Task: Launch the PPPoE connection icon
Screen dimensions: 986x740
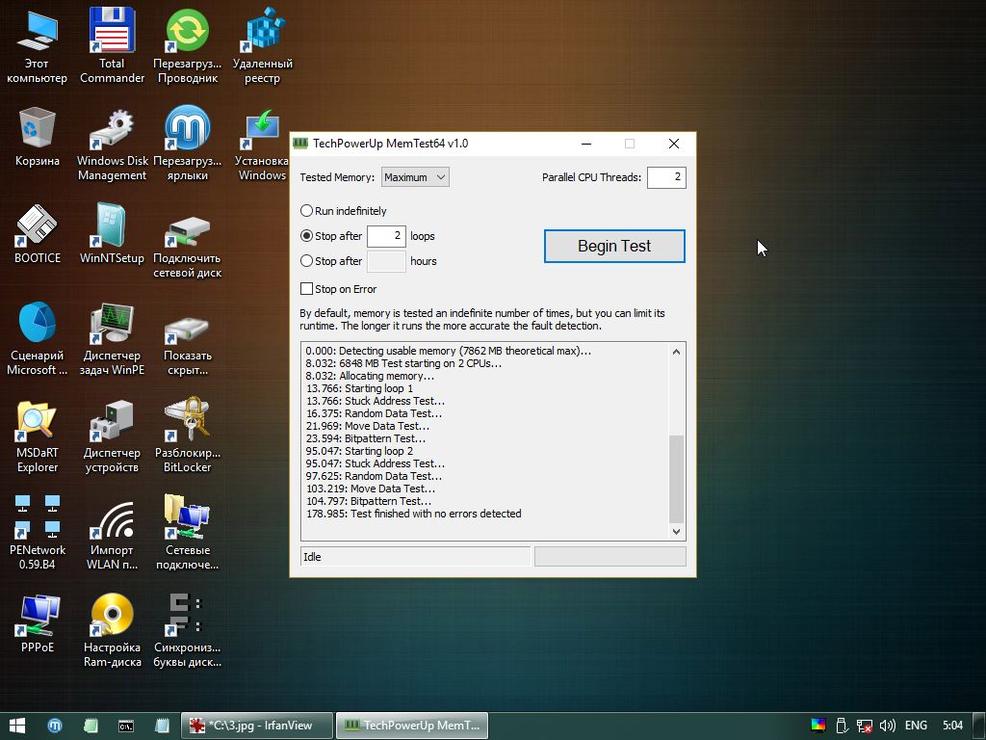Action: point(37,622)
